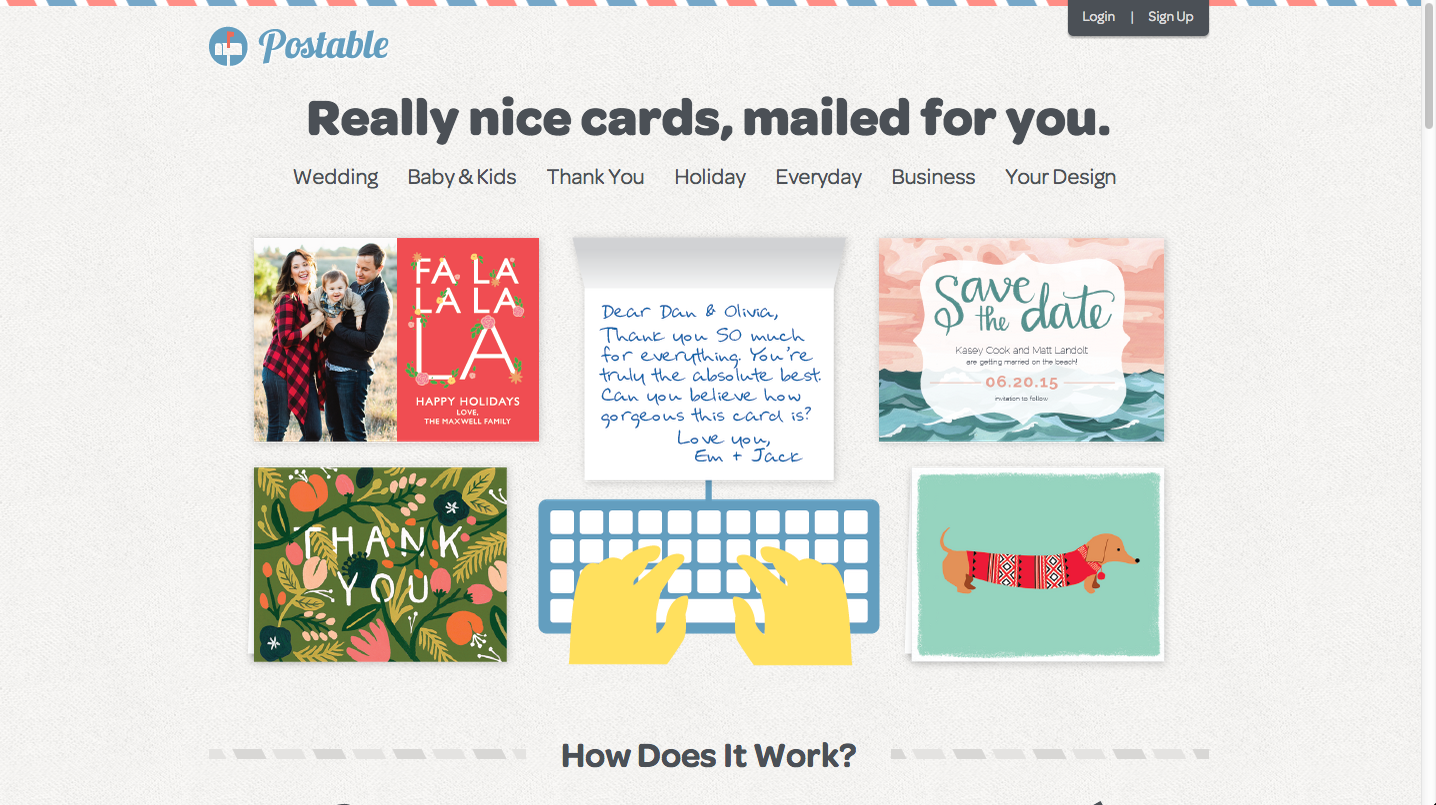The width and height of the screenshot is (1436, 805).
Task: Click the handwritten Dear Dan & Olivia note
Action: click(709, 382)
